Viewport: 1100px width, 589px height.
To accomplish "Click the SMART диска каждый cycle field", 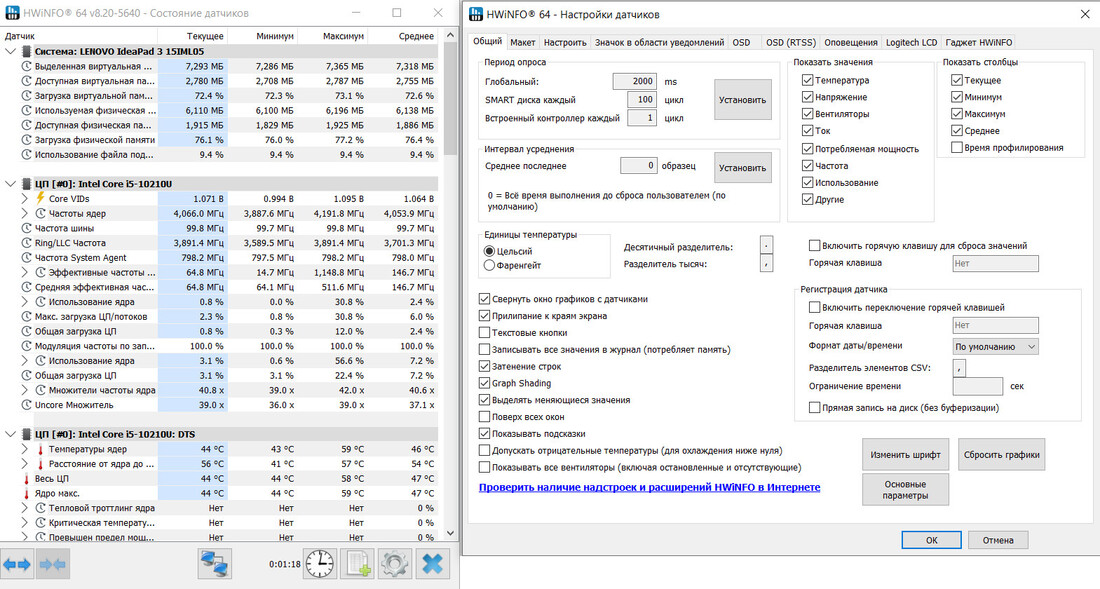I will coord(641,100).
